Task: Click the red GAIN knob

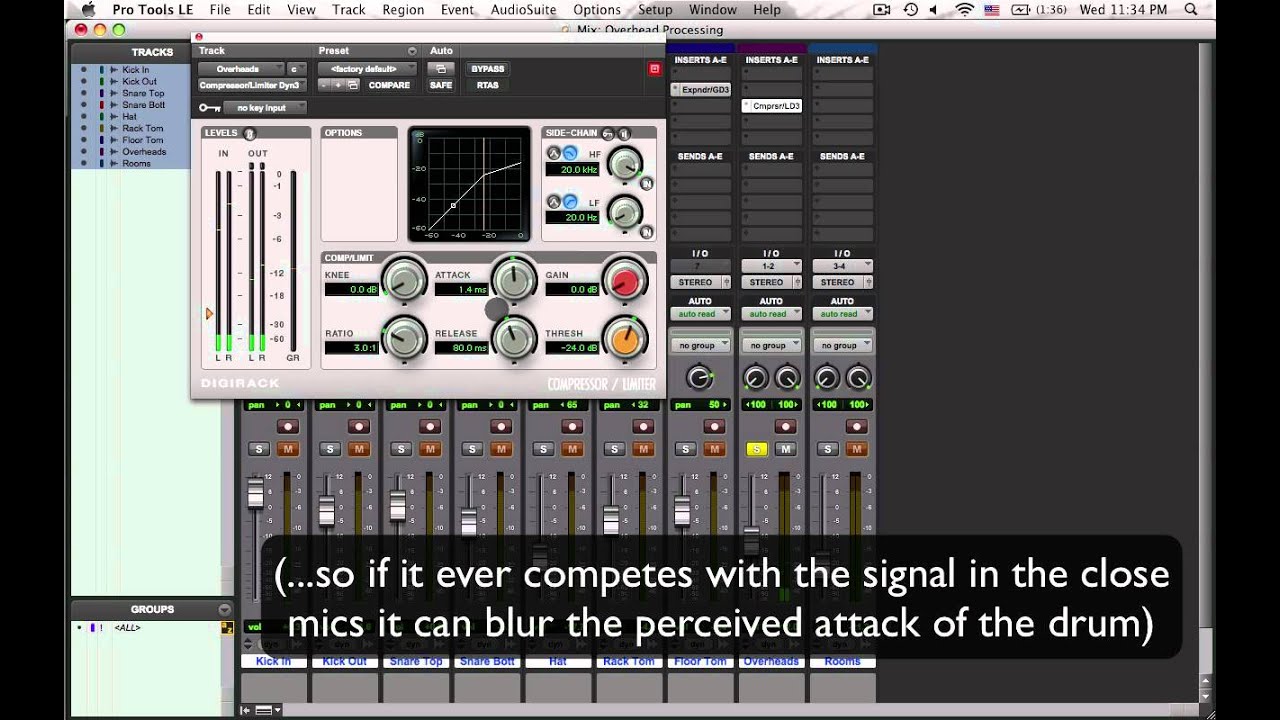Action: coord(624,282)
